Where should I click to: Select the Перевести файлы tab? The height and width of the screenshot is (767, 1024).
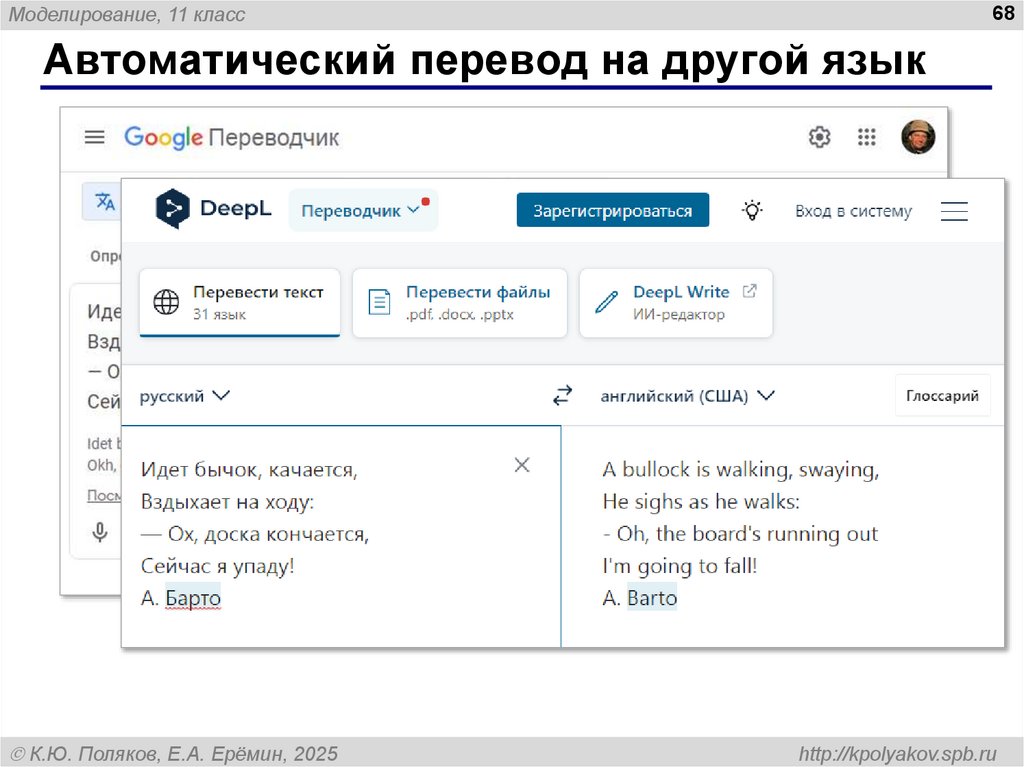point(460,302)
